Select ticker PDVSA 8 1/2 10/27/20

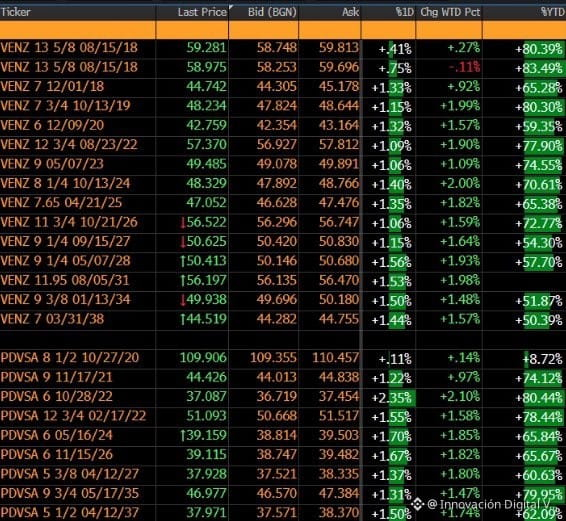tap(70, 358)
